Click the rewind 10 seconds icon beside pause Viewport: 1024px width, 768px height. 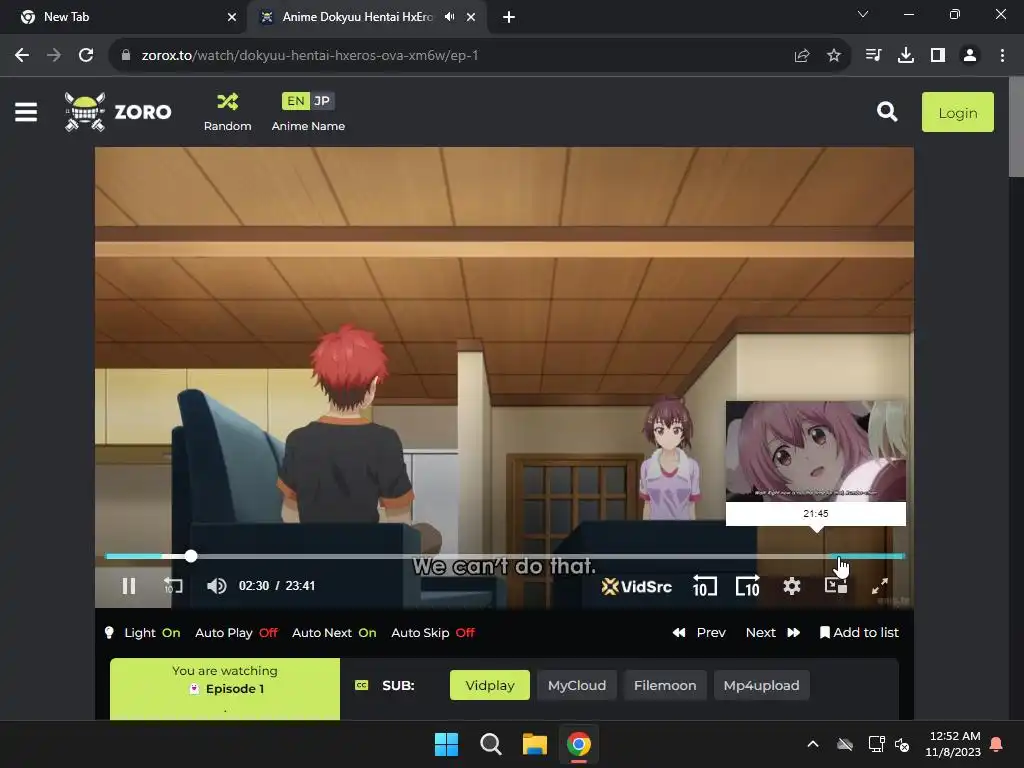173,586
